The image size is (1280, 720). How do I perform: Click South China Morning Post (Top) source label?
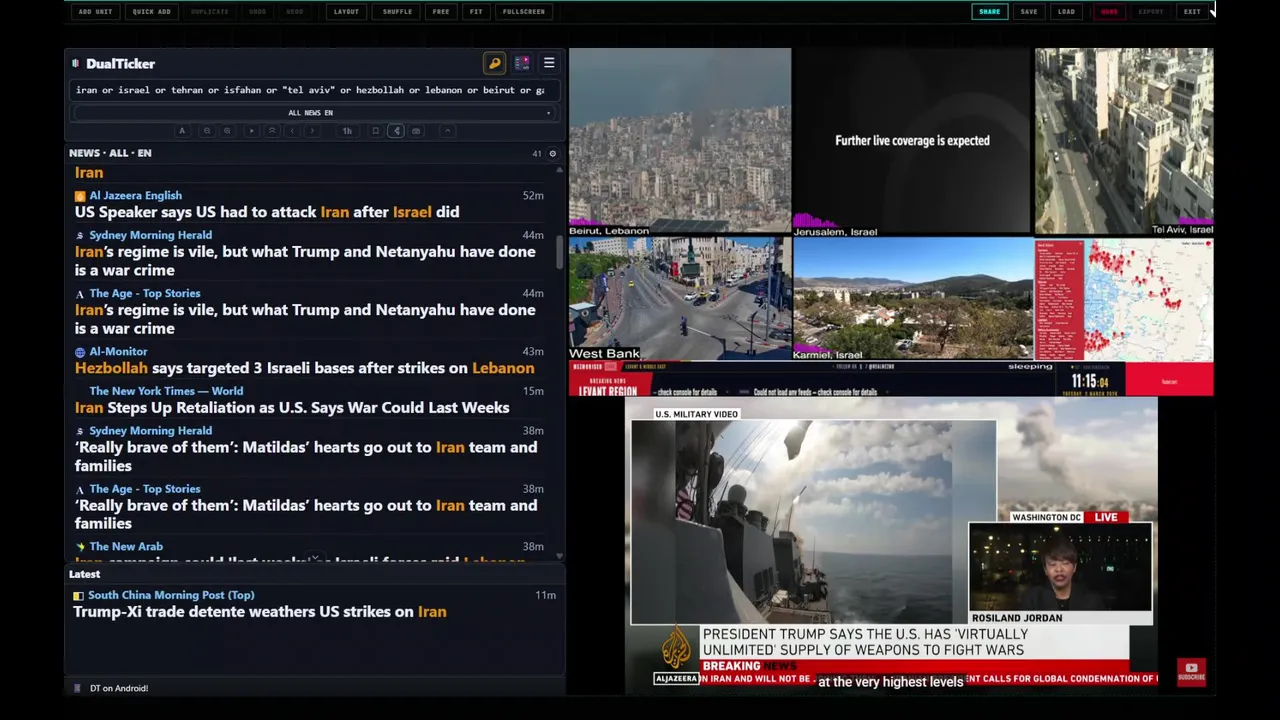point(171,595)
